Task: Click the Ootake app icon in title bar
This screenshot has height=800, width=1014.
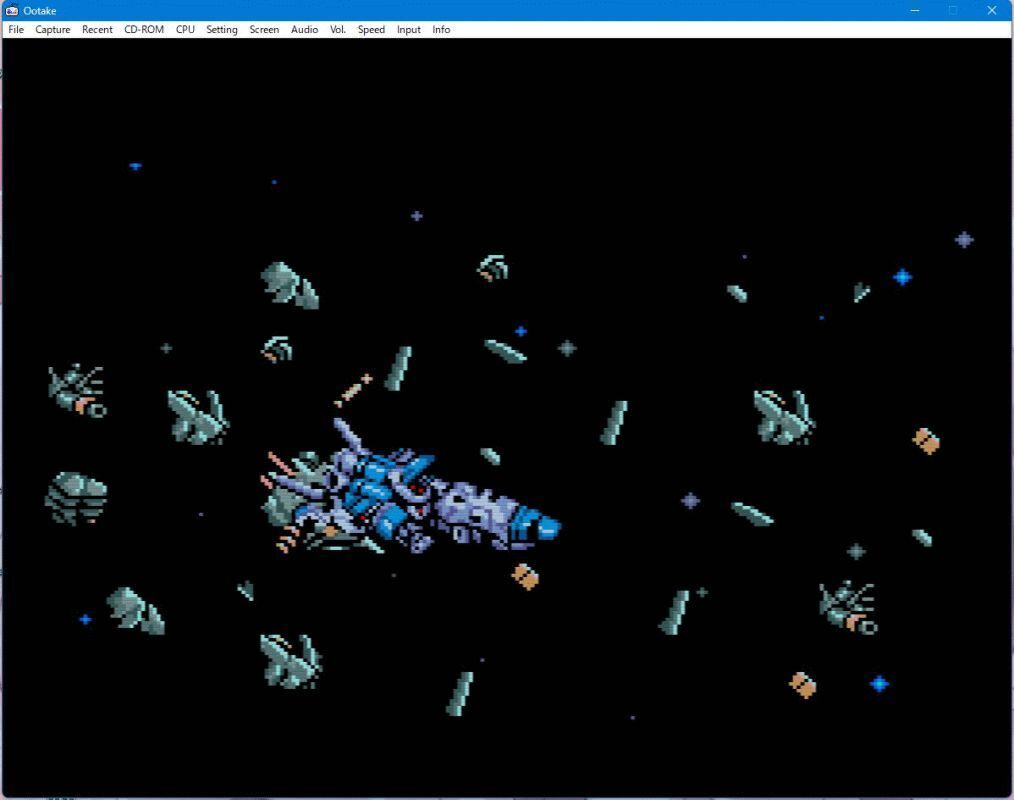Action: [12, 10]
